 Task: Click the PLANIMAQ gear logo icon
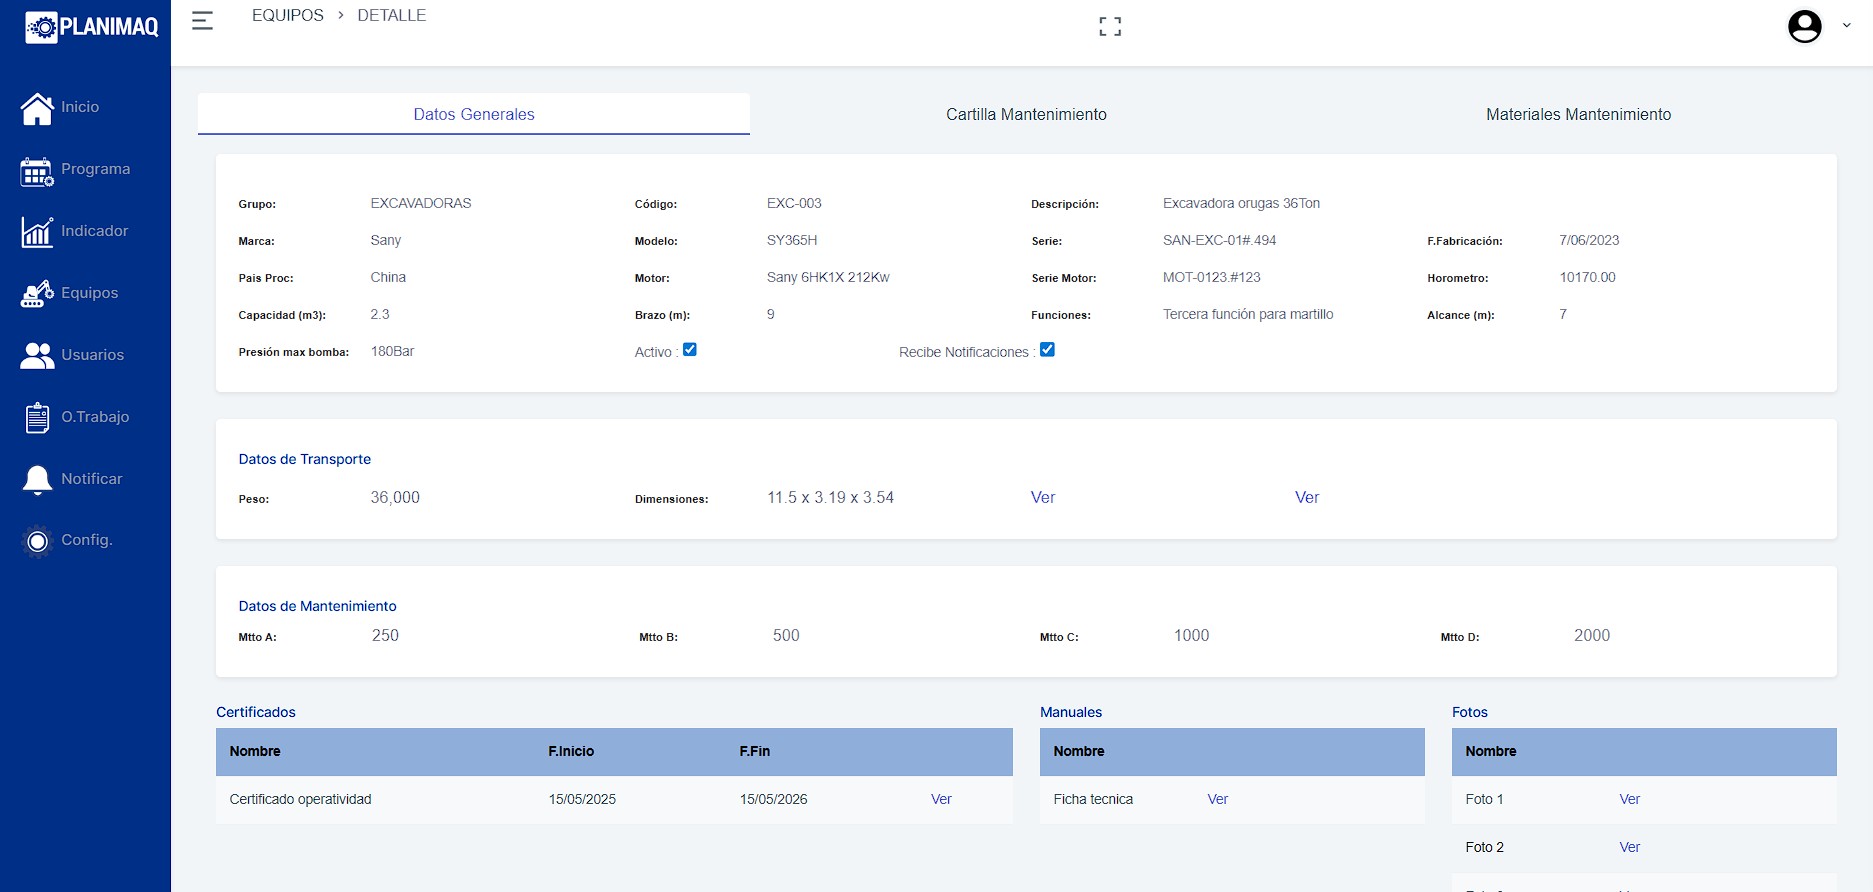tap(41, 27)
